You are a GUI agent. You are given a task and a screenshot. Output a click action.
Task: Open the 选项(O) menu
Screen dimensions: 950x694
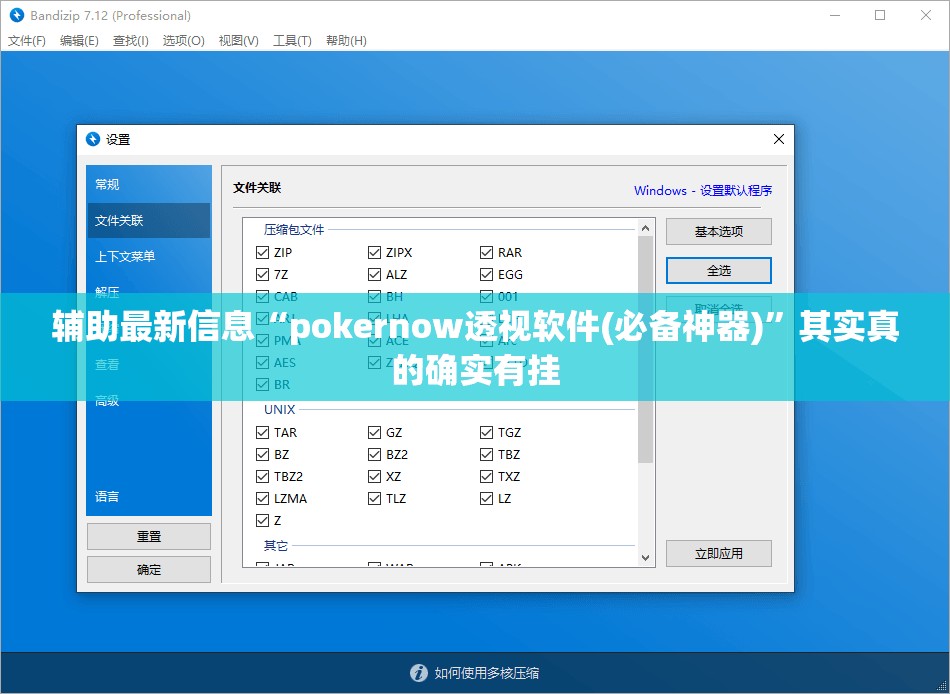coord(184,41)
